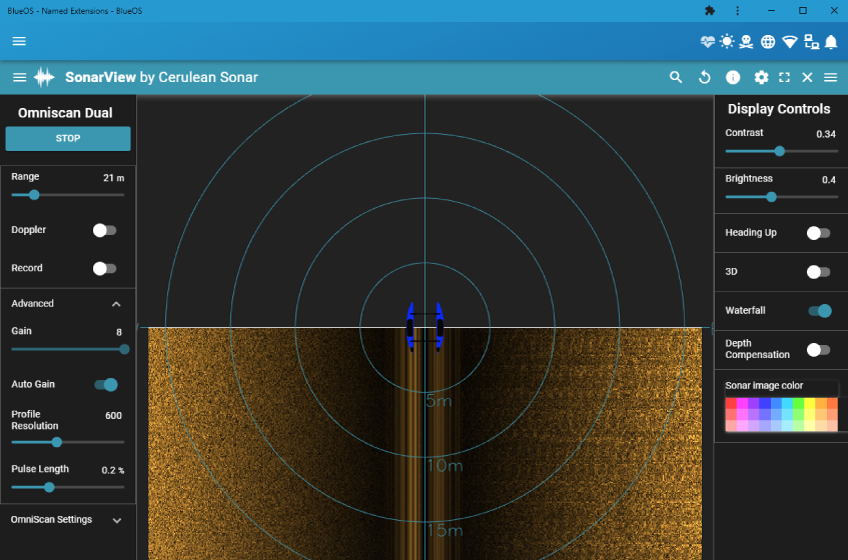
Task: Open the Wi-Fi network icon
Action: (x=790, y=42)
